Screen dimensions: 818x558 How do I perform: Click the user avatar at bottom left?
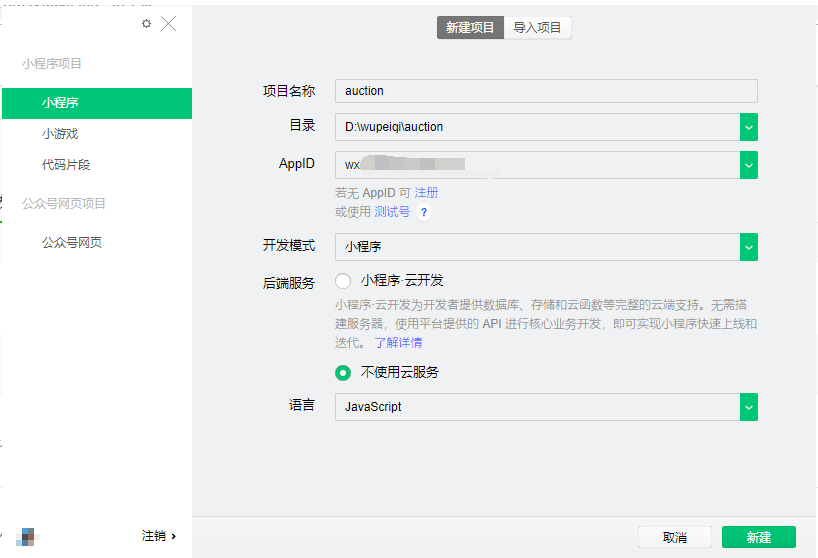(x=29, y=536)
